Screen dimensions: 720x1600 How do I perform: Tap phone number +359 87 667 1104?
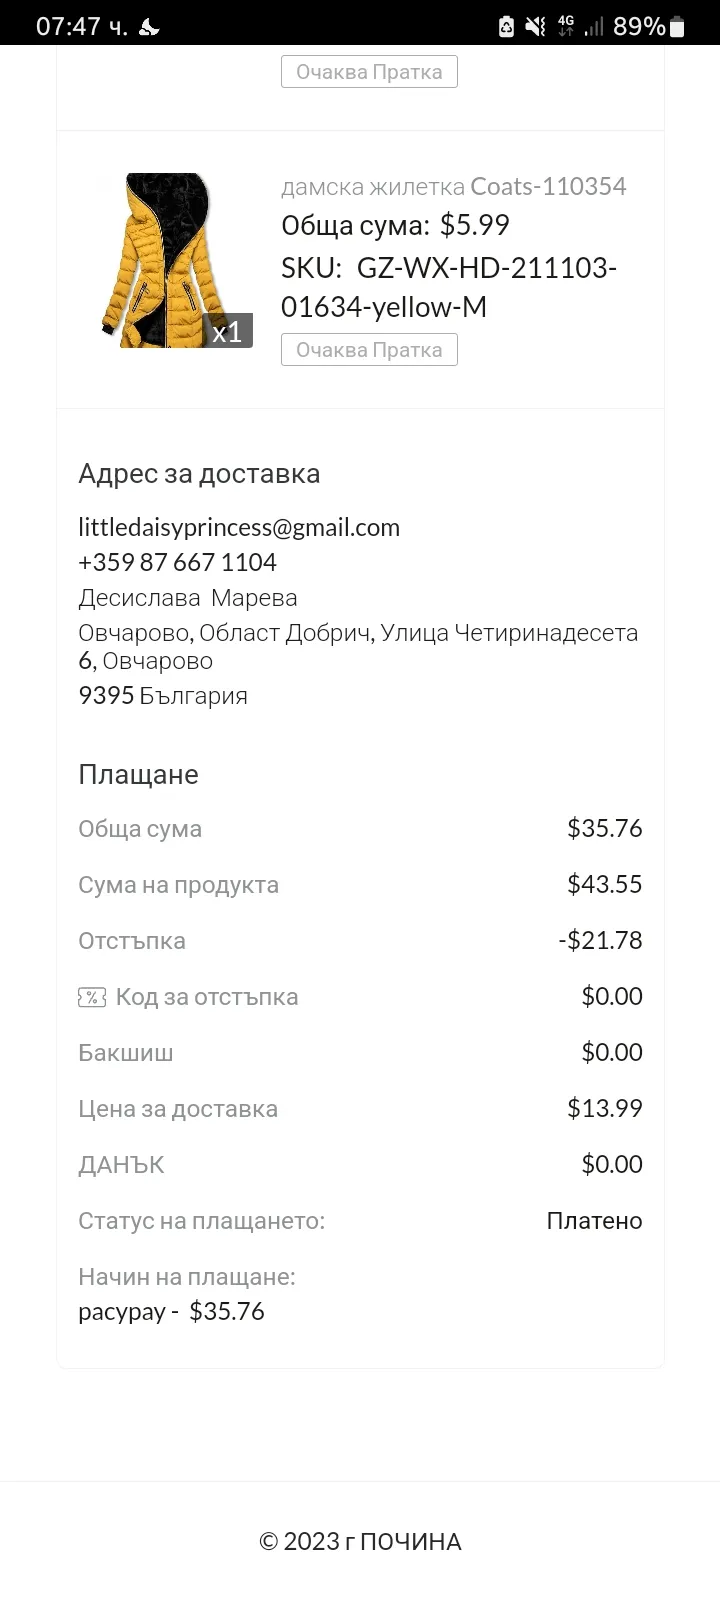178,562
